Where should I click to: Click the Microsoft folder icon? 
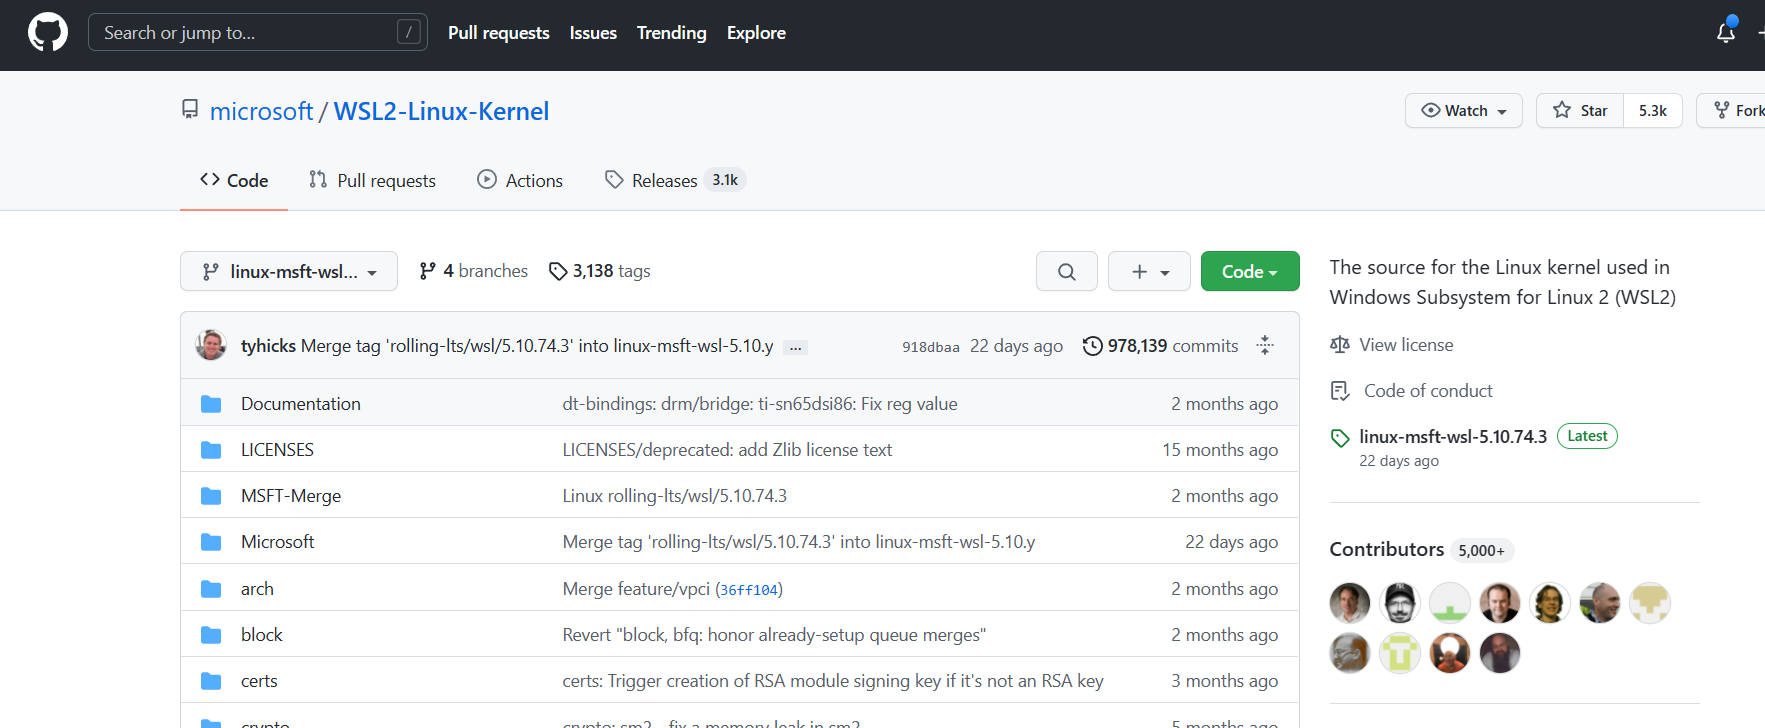tap(211, 542)
